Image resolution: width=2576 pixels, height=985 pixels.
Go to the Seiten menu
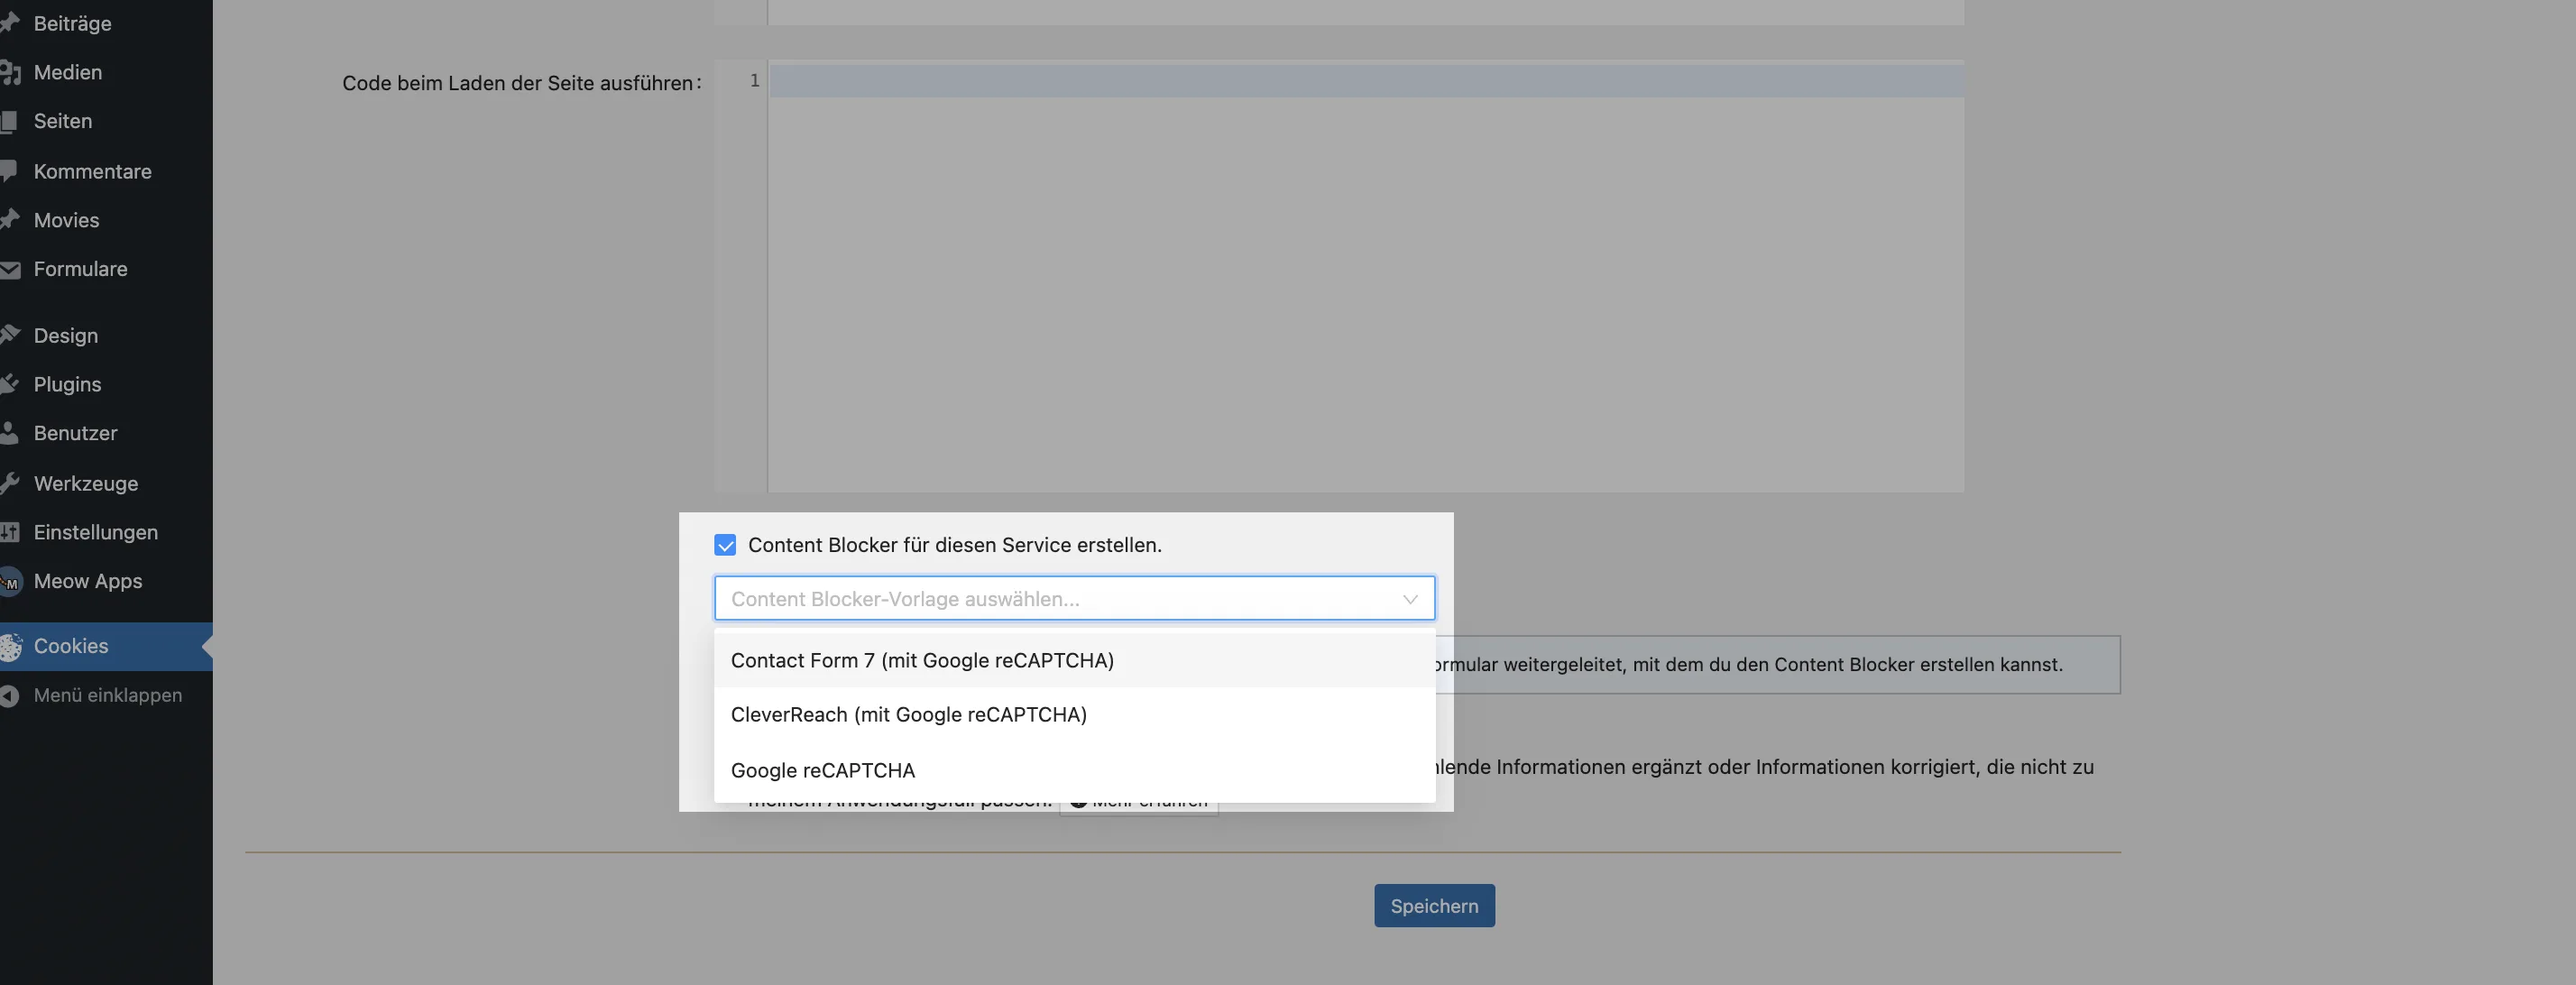[x=63, y=121]
